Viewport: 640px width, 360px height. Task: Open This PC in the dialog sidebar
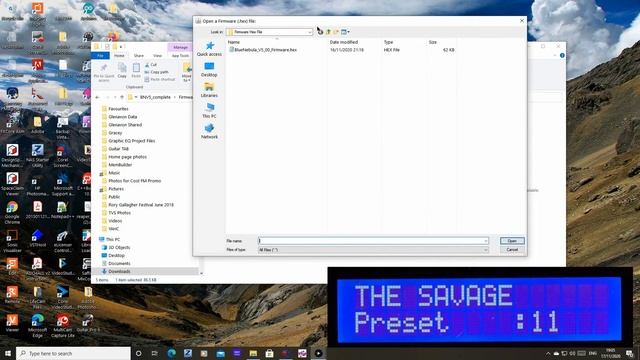click(209, 111)
